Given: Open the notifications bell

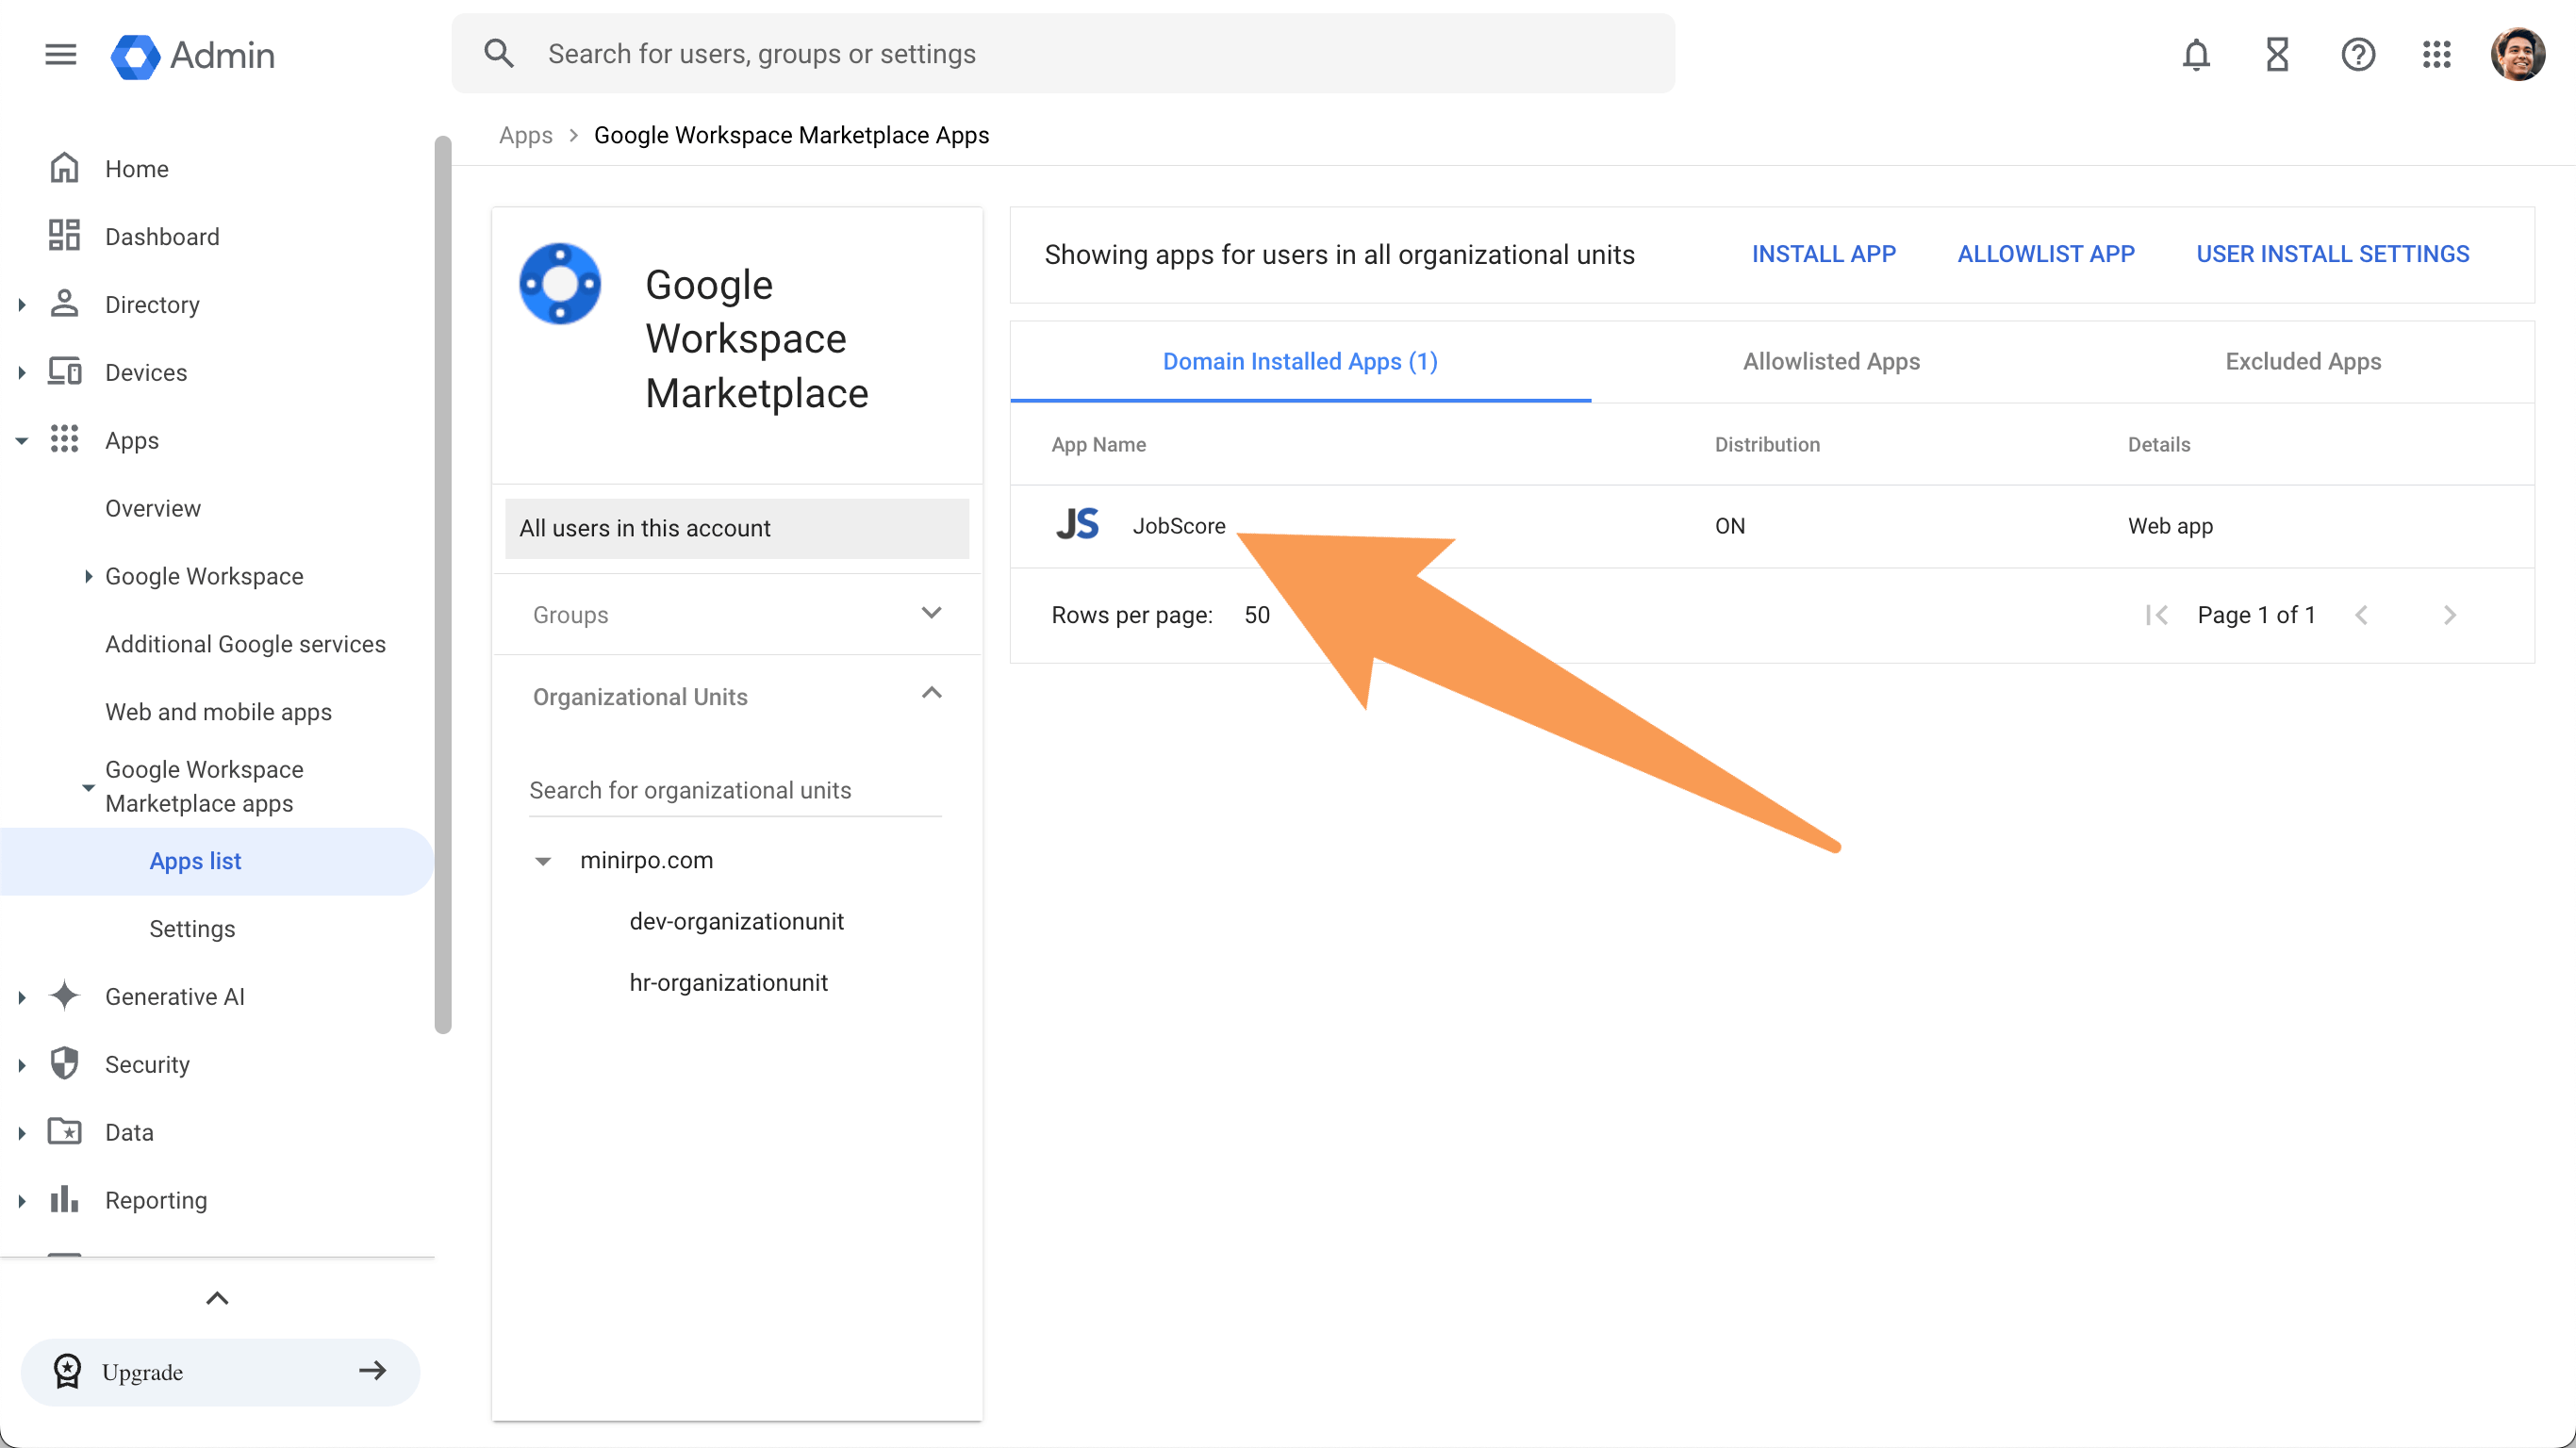Looking at the screenshot, I should [x=2196, y=54].
